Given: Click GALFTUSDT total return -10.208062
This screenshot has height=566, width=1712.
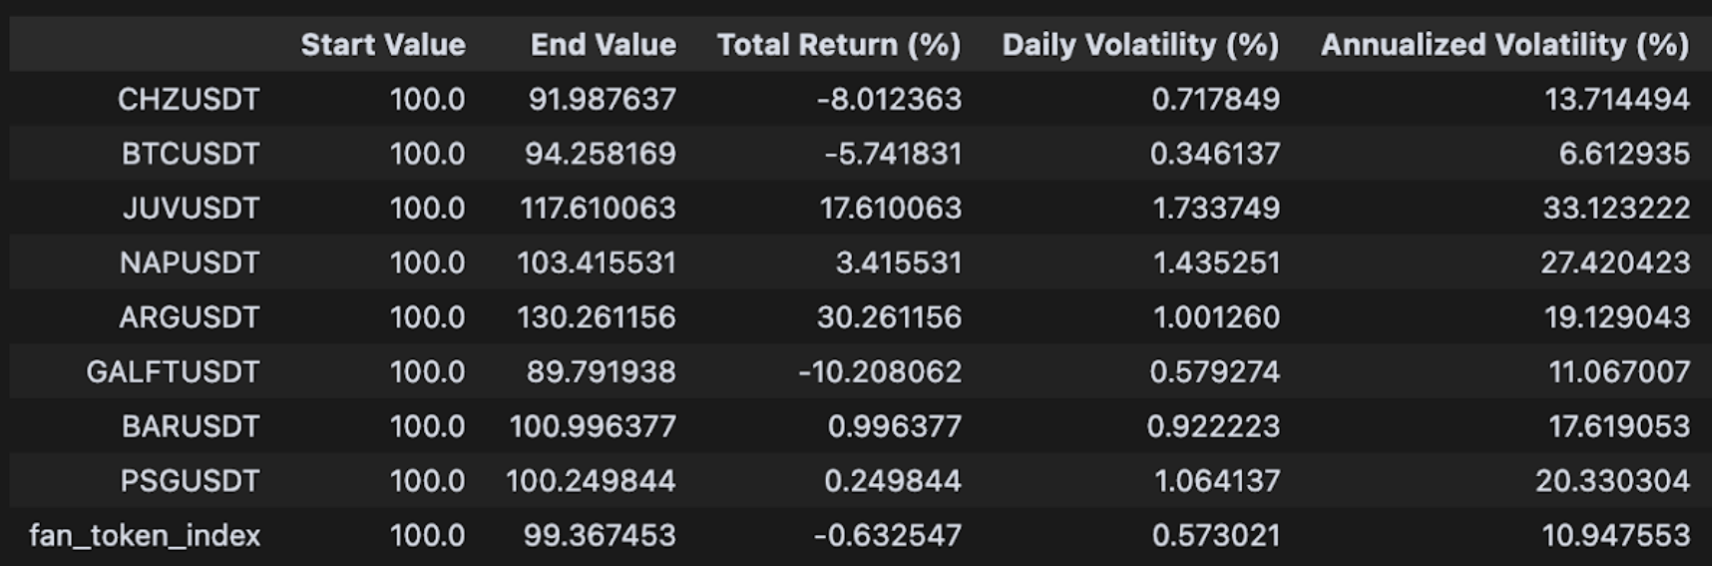Looking at the screenshot, I should (880, 372).
